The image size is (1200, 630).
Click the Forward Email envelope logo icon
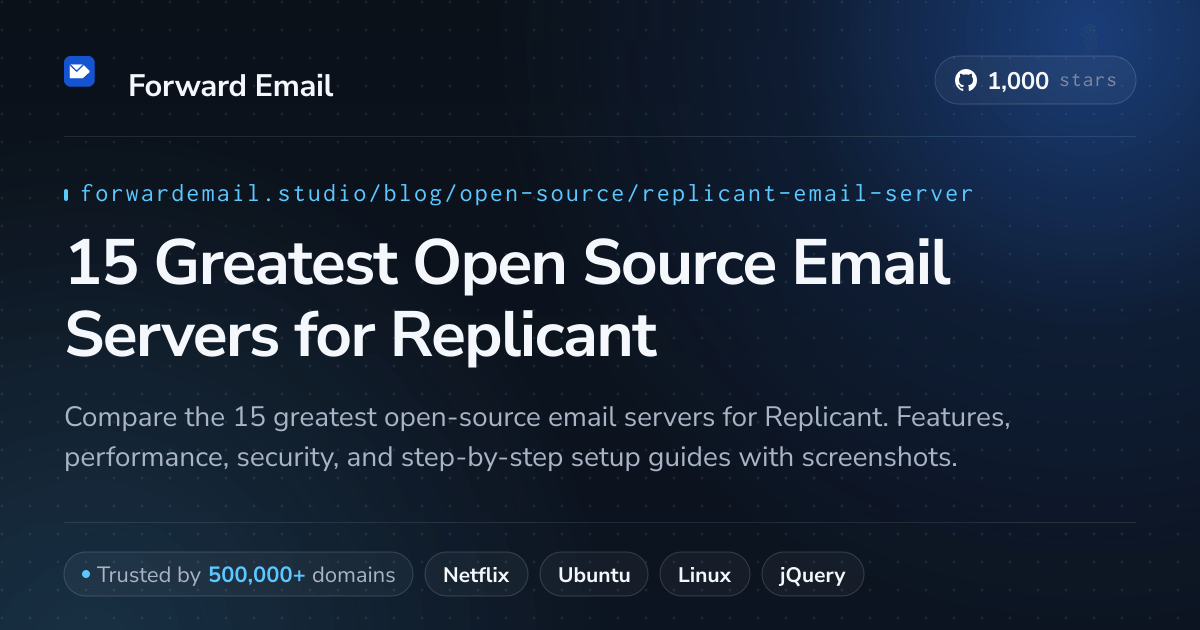[79, 71]
